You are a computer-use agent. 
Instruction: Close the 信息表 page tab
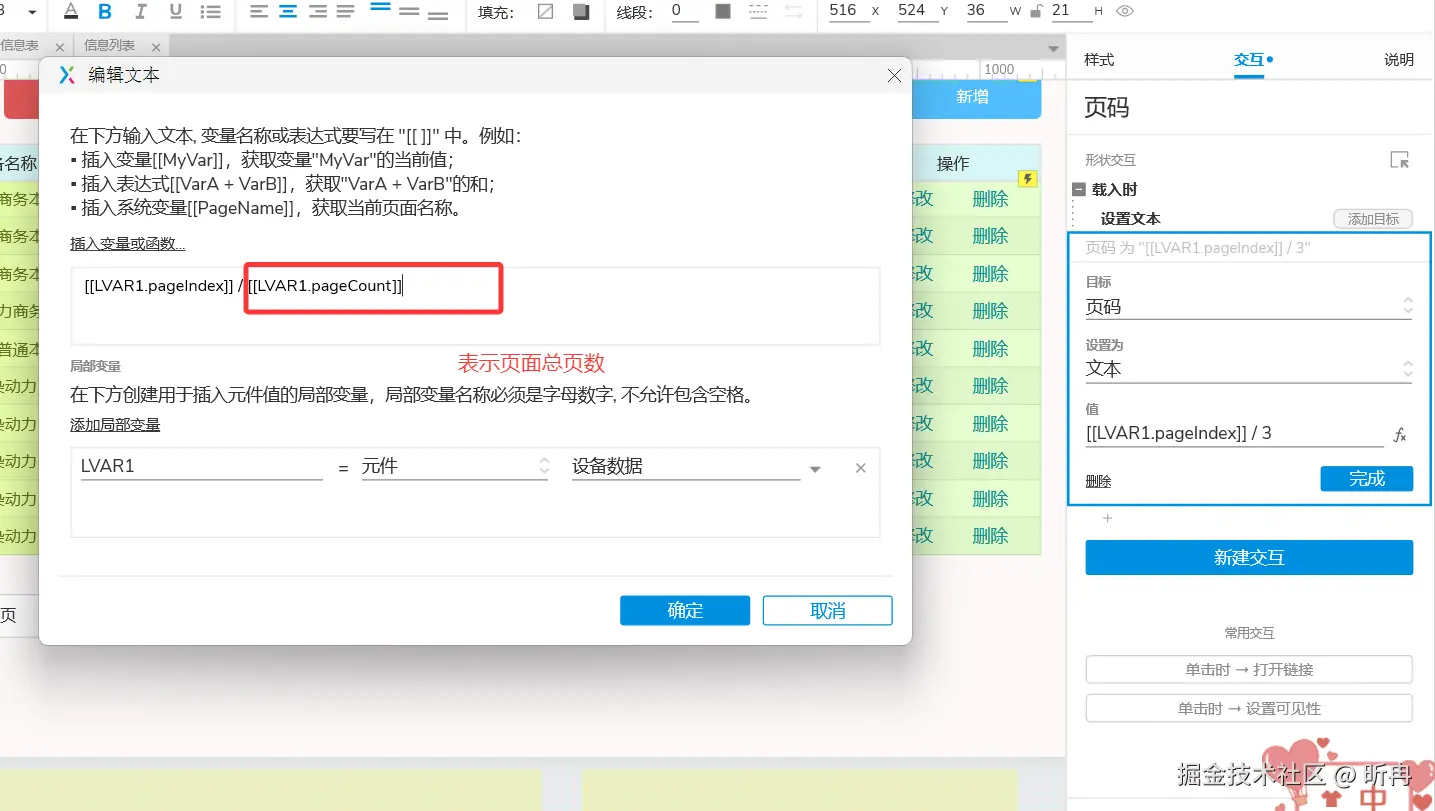coord(60,47)
